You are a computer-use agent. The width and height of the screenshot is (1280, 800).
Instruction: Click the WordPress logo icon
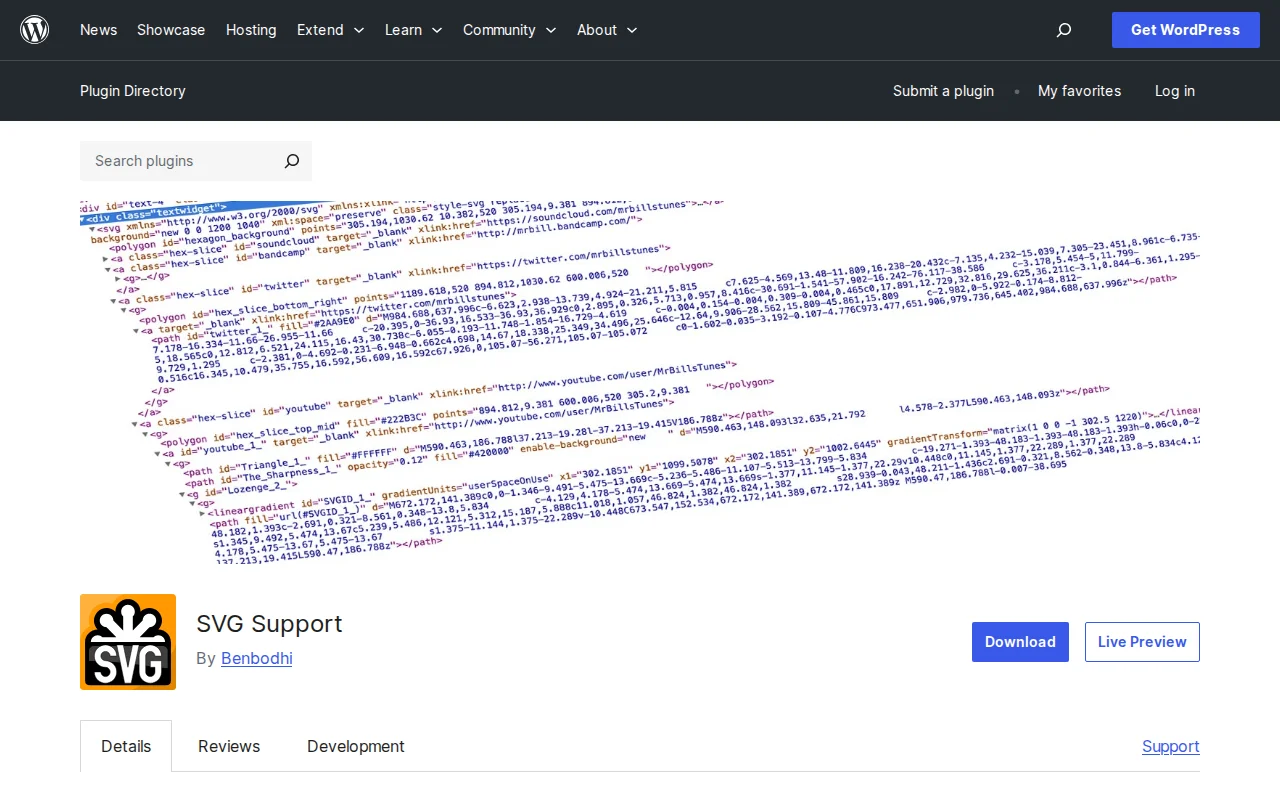coord(34,30)
